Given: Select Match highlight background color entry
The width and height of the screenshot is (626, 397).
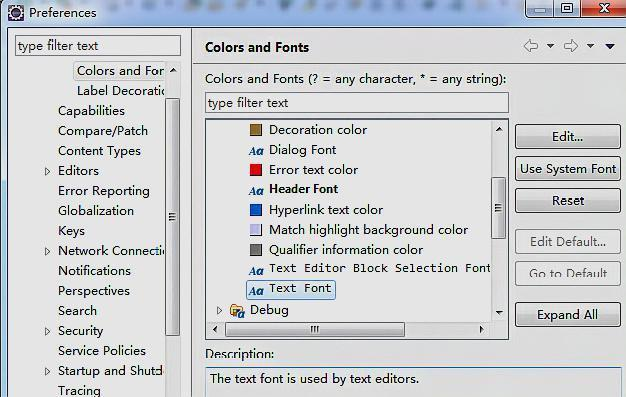Looking at the screenshot, I should [x=368, y=230].
